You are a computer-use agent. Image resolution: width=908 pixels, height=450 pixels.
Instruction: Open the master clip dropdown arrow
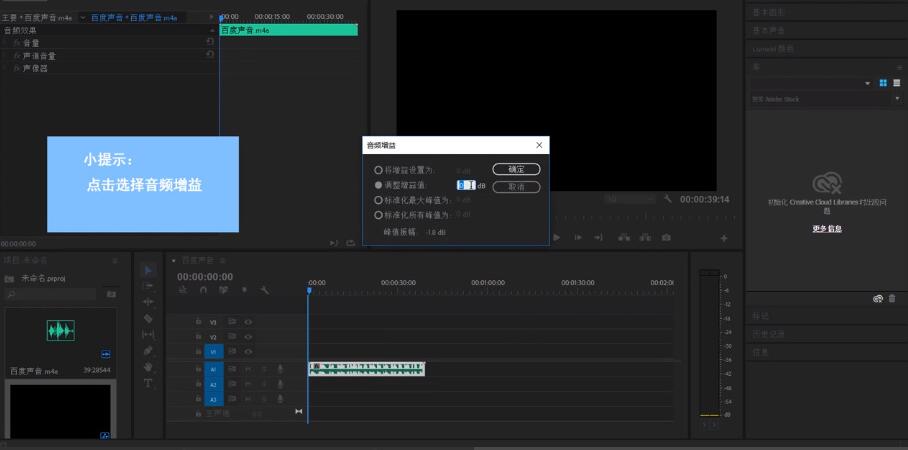[x=82, y=18]
